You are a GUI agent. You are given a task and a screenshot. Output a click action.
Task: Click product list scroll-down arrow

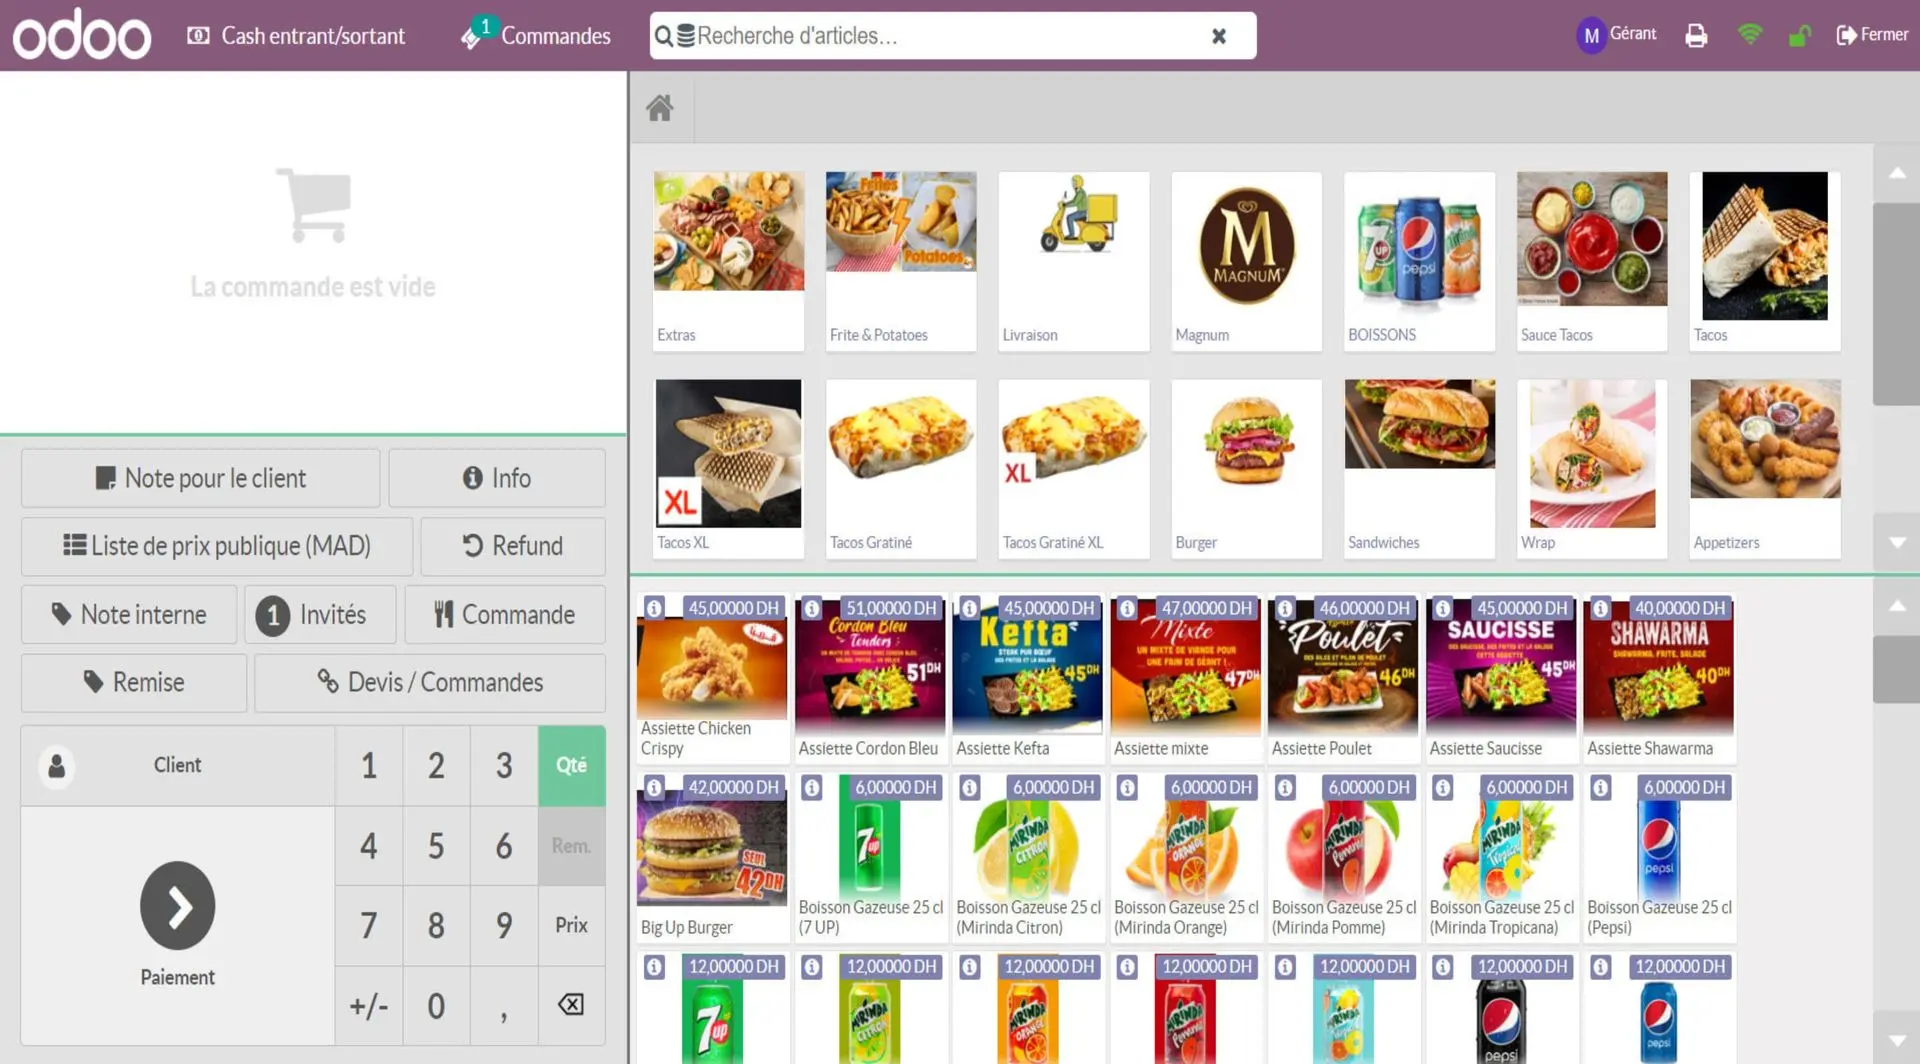[x=1897, y=1040]
